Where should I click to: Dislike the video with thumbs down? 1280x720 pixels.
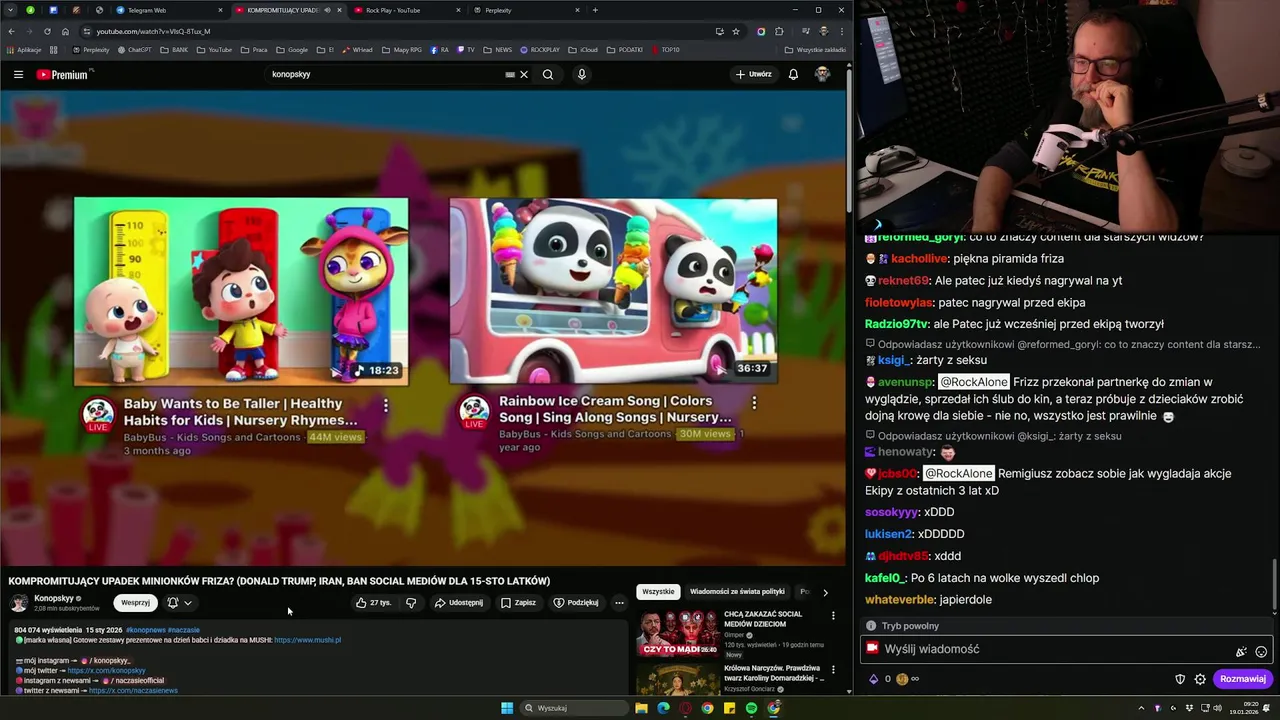(411, 603)
